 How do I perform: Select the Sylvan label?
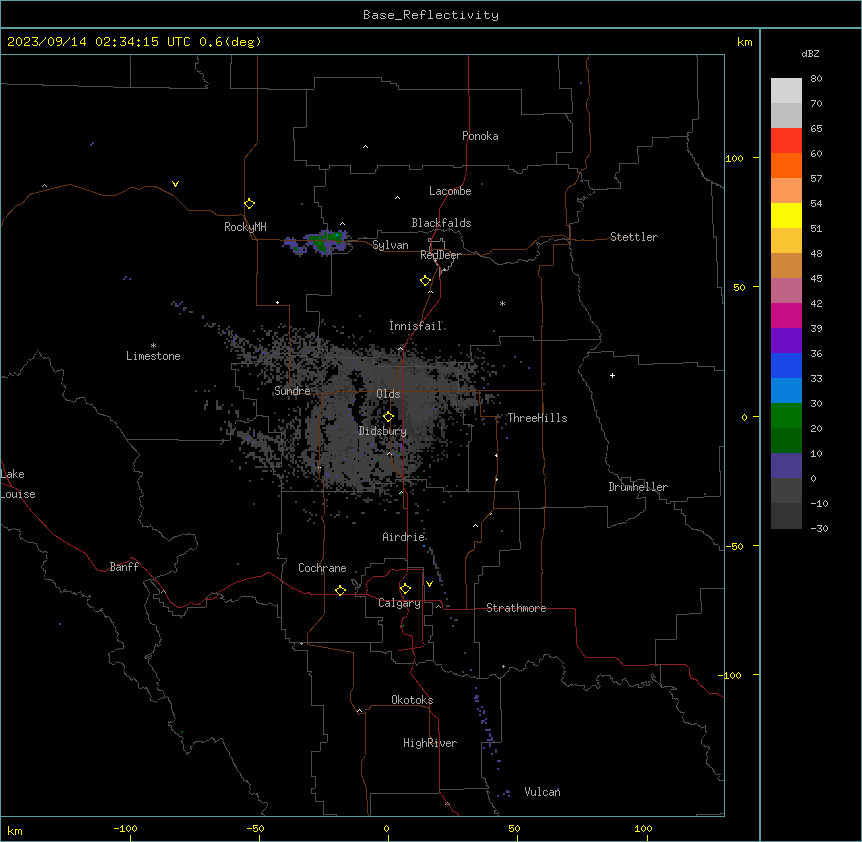[x=390, y=245]
